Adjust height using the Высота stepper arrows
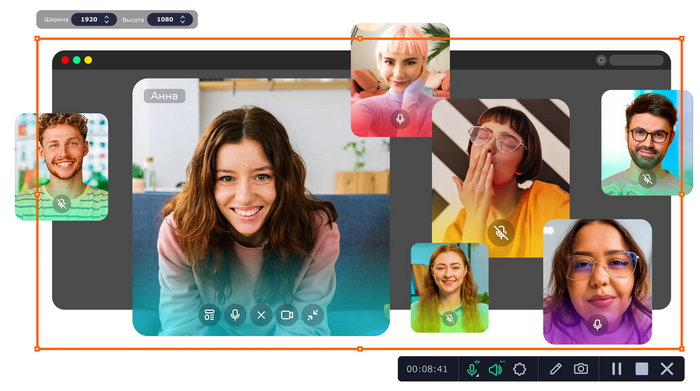 point(183,20)
